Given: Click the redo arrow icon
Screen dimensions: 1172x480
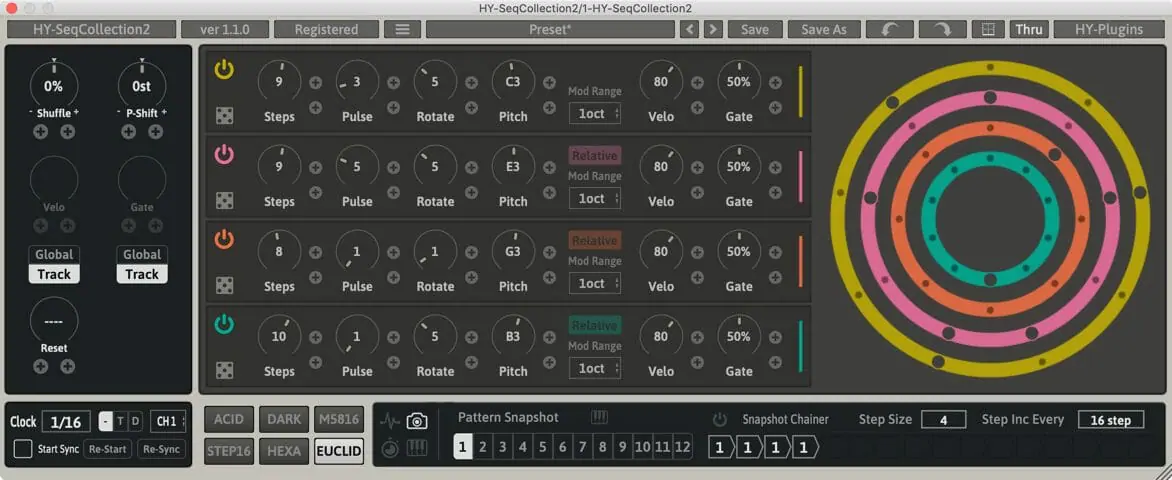Looking at the screenshot, I should (x=941, y=29).
